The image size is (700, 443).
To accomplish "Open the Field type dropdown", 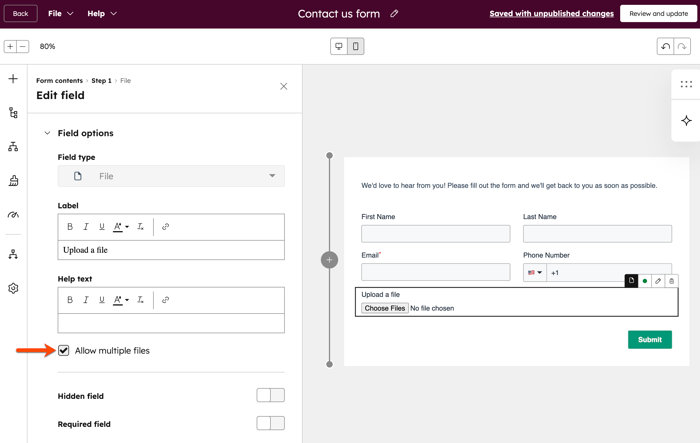I will point(171,176).
